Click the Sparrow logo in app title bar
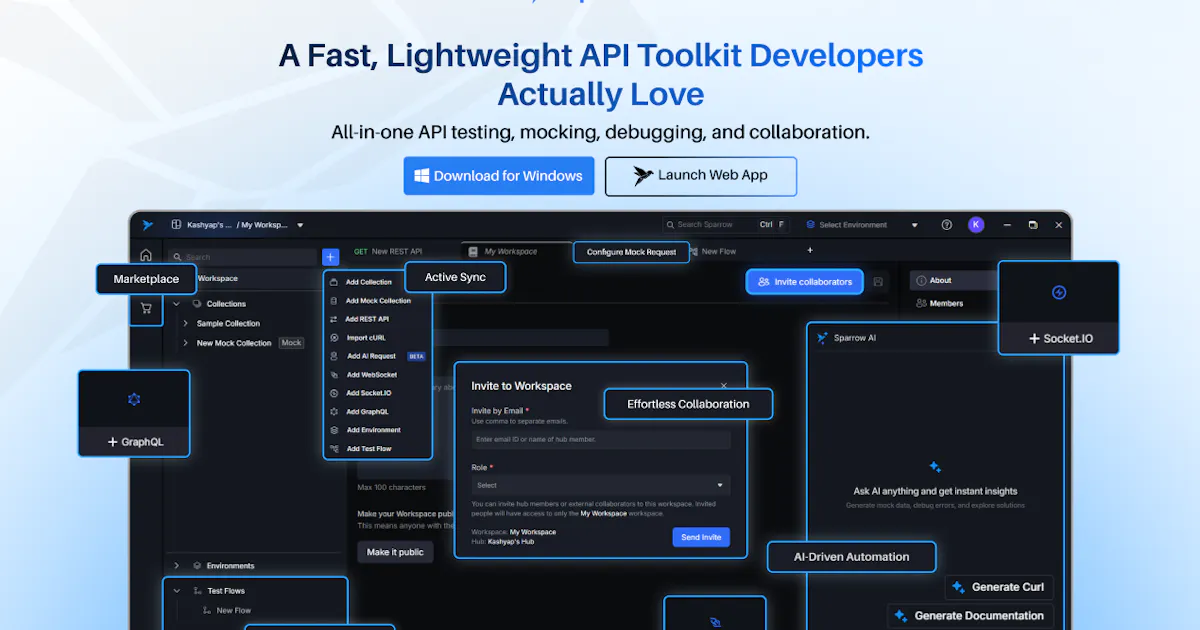Viewport: 1200px width, 630px height. click(x=147, y=225)
